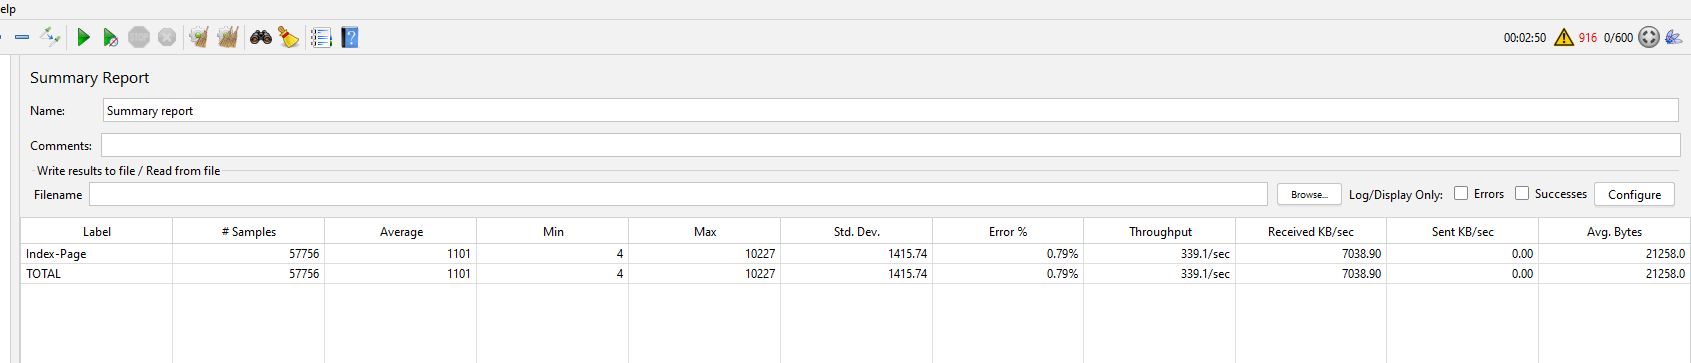The width and height of the screenshot is (1691, 363).
Task: Click the Average column header
Action: (x=401, y=231)
